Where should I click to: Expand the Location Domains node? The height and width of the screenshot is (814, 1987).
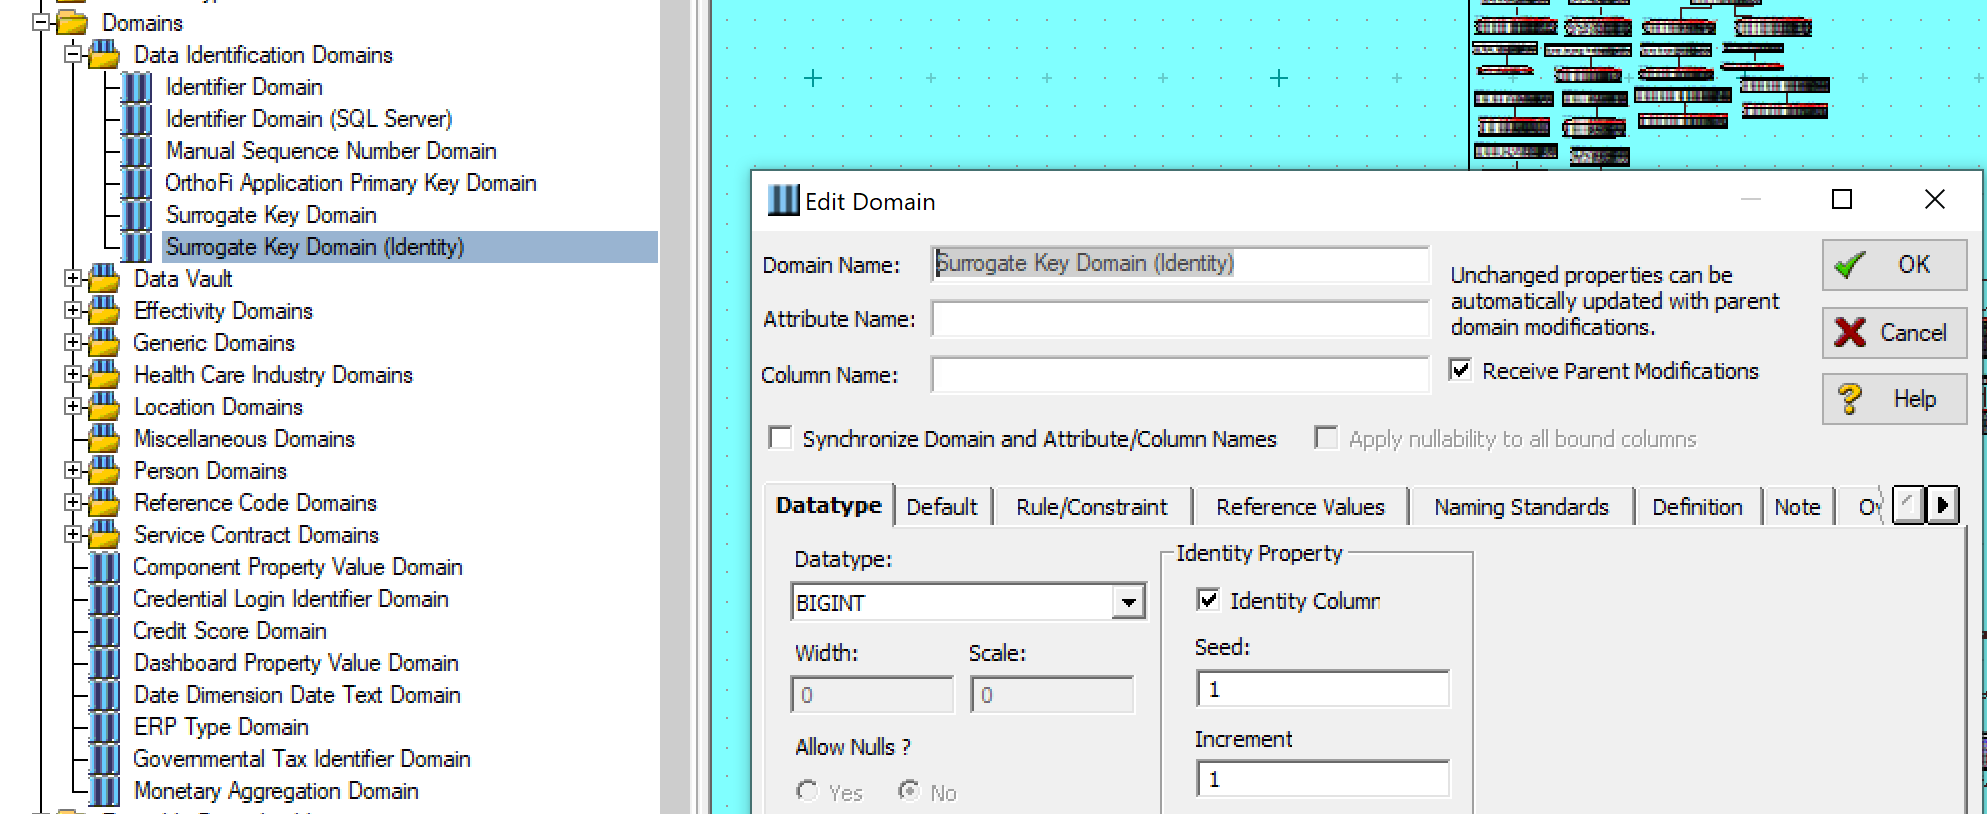tap(73, 406)
